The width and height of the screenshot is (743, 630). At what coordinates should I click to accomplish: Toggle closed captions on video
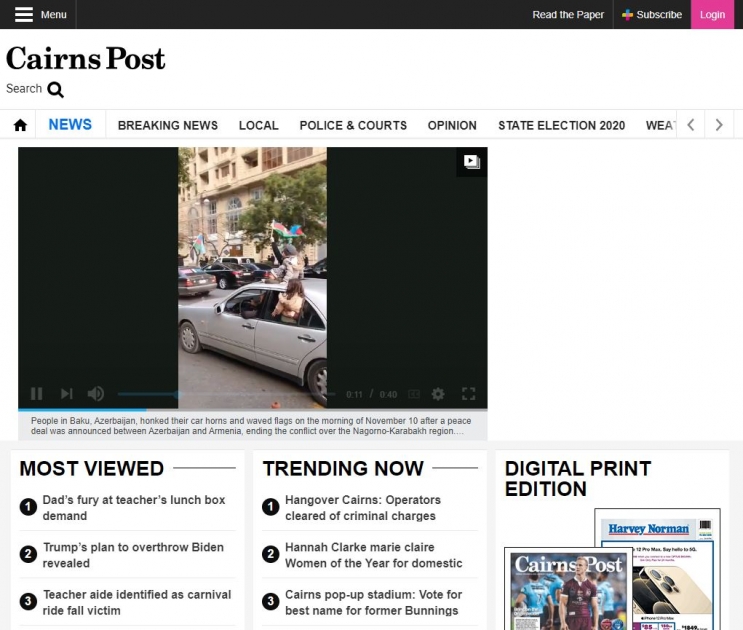point(414,394)
